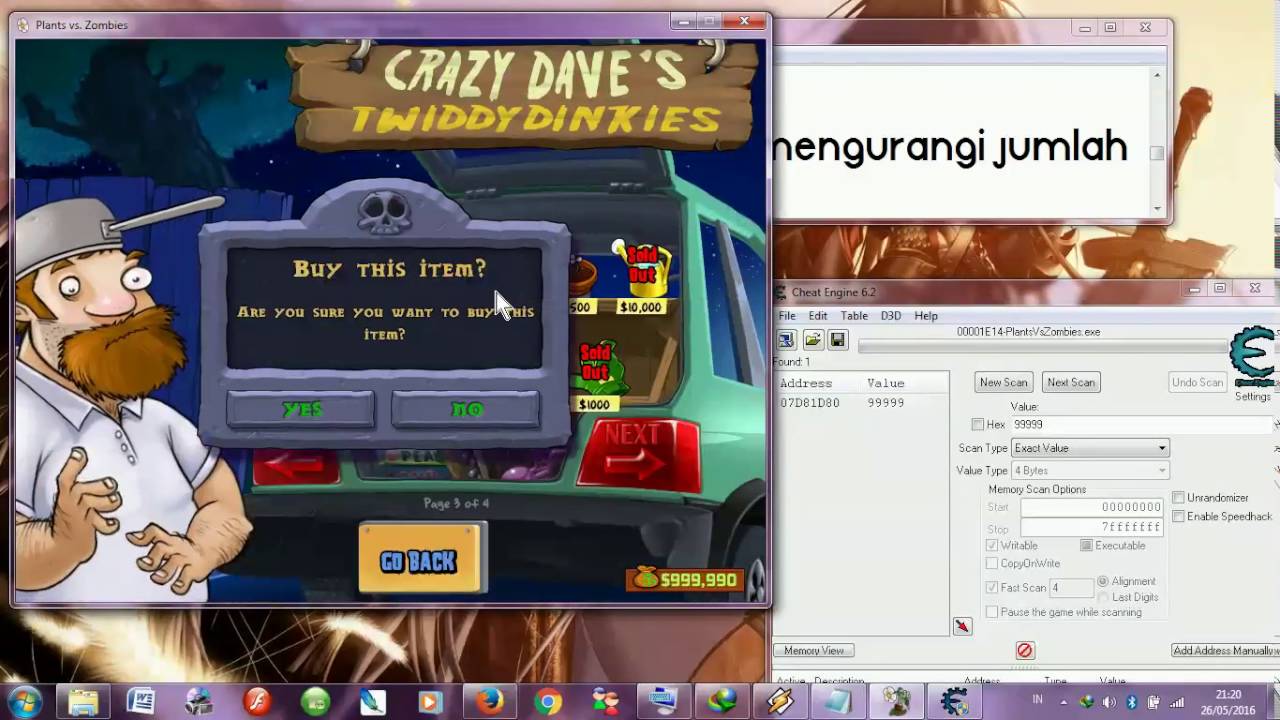Open Microsoft Word taskbar icon
The width and height of the screenshot is (1280, 720).
tap(141, 701)
